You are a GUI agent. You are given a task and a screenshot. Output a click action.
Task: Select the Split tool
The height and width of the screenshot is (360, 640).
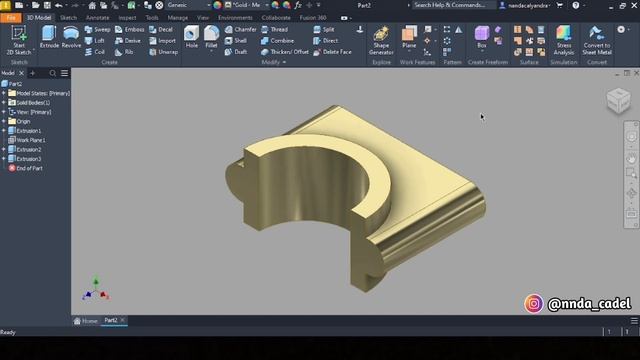coord(324,29)
